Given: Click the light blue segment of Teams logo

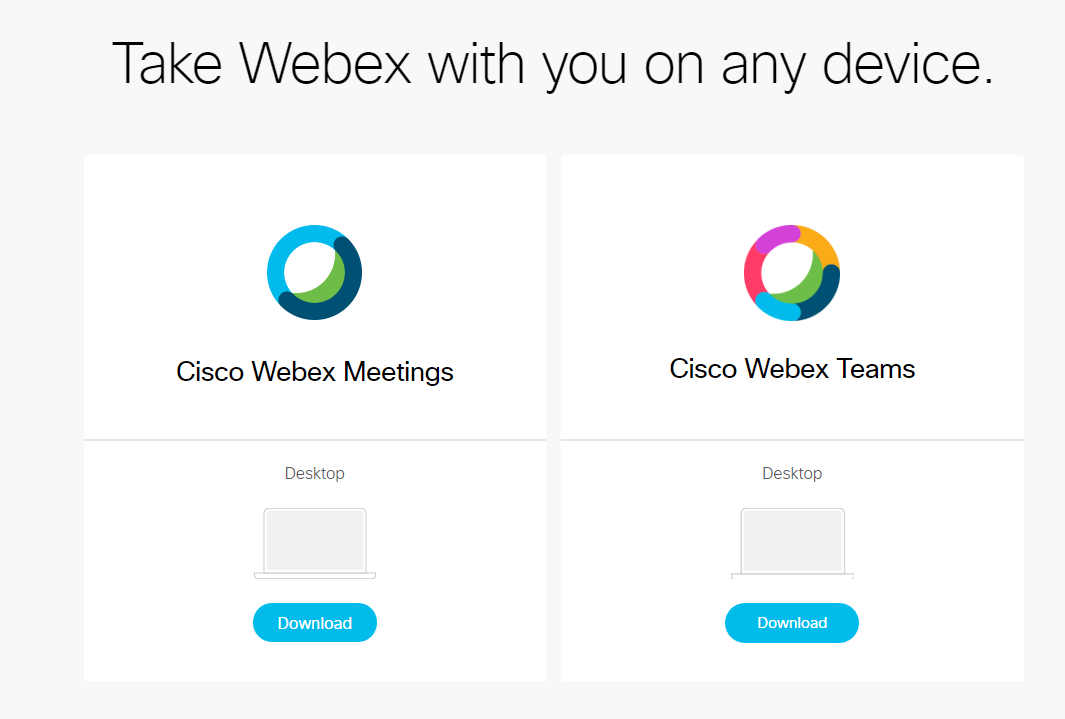Looking at the screenshot, I should 777,307.
